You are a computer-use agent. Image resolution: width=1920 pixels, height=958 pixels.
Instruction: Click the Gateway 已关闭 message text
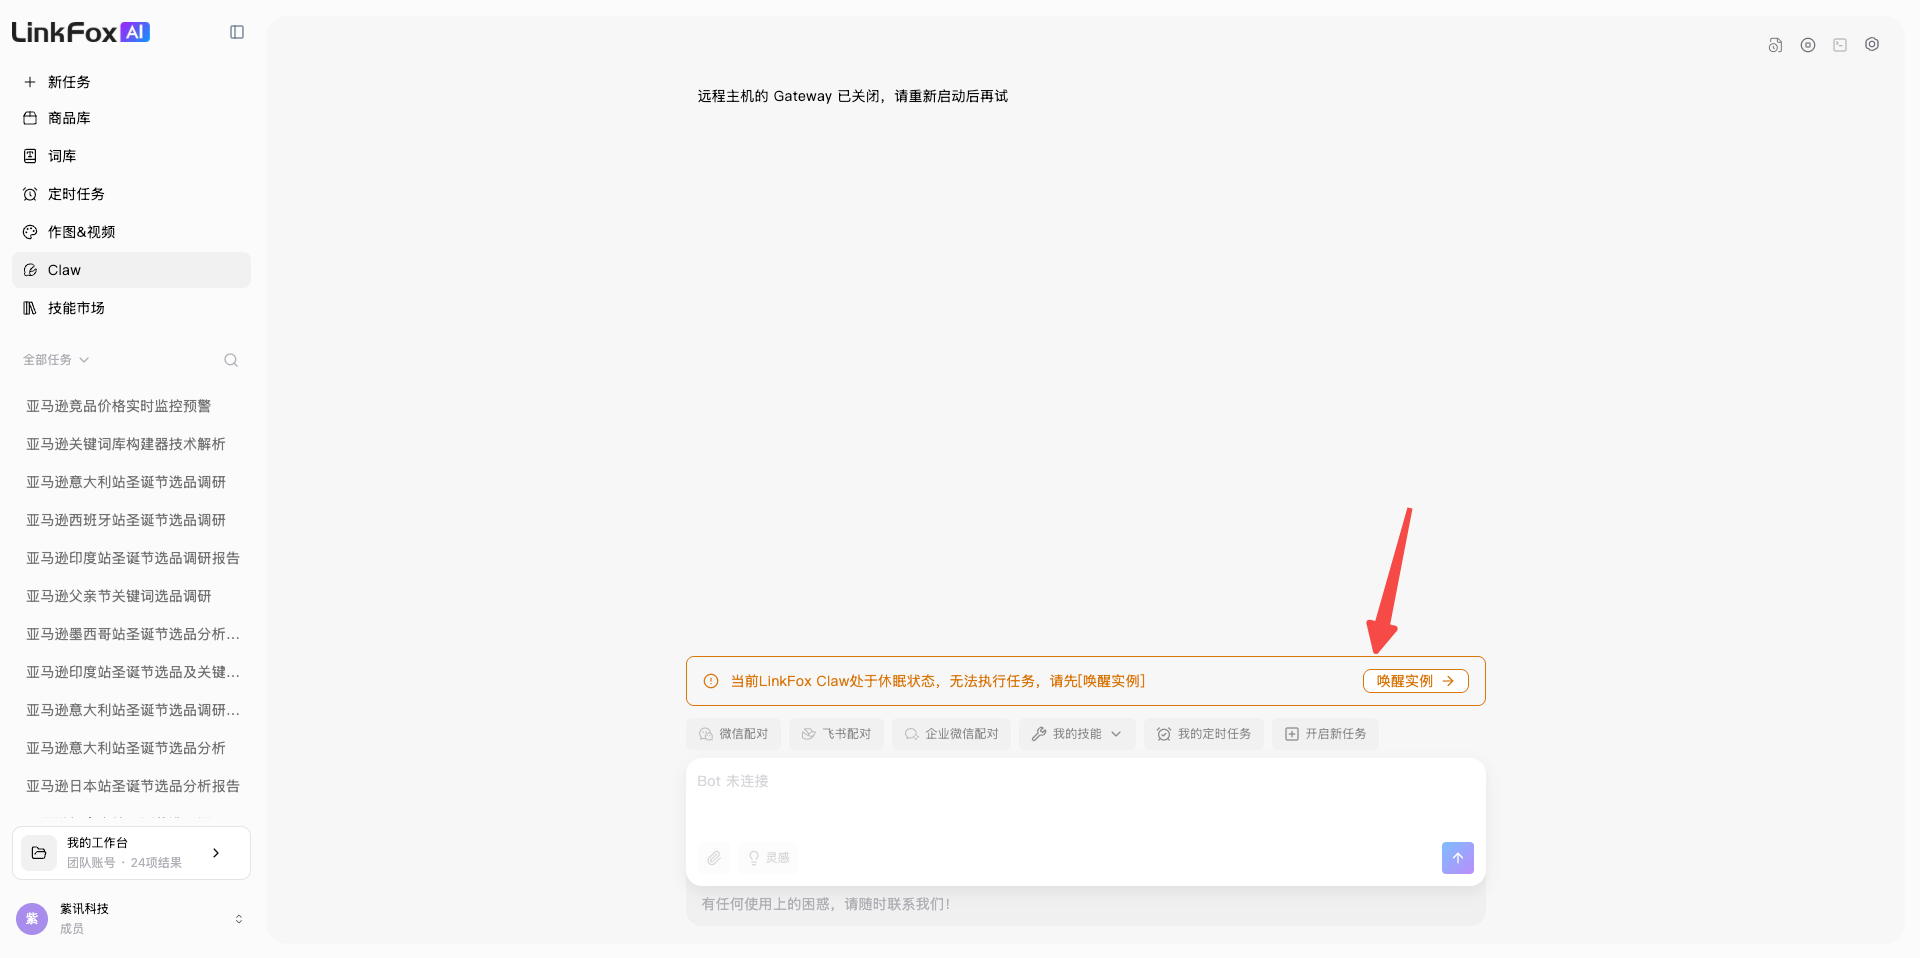pyautogui.click(x=853, y=96)
